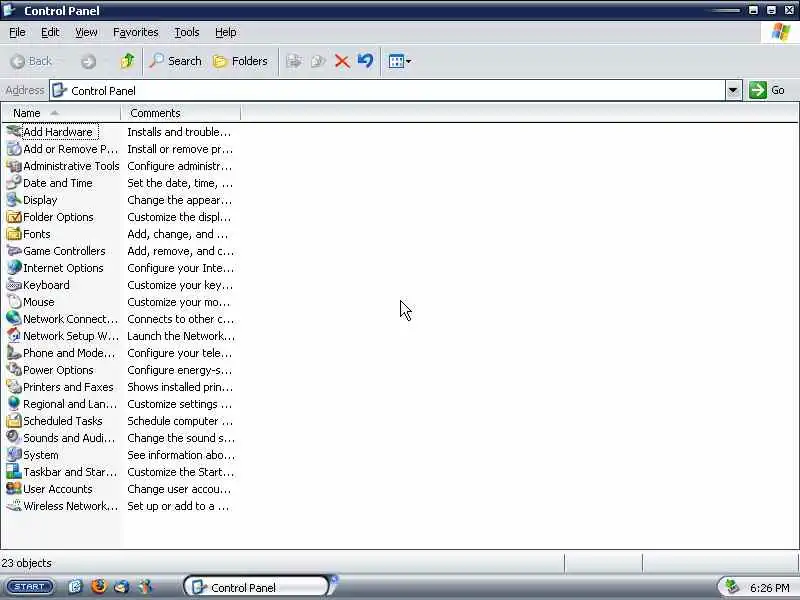
Task: Click the Copy To toolbar icon
Action: point(318,62)
